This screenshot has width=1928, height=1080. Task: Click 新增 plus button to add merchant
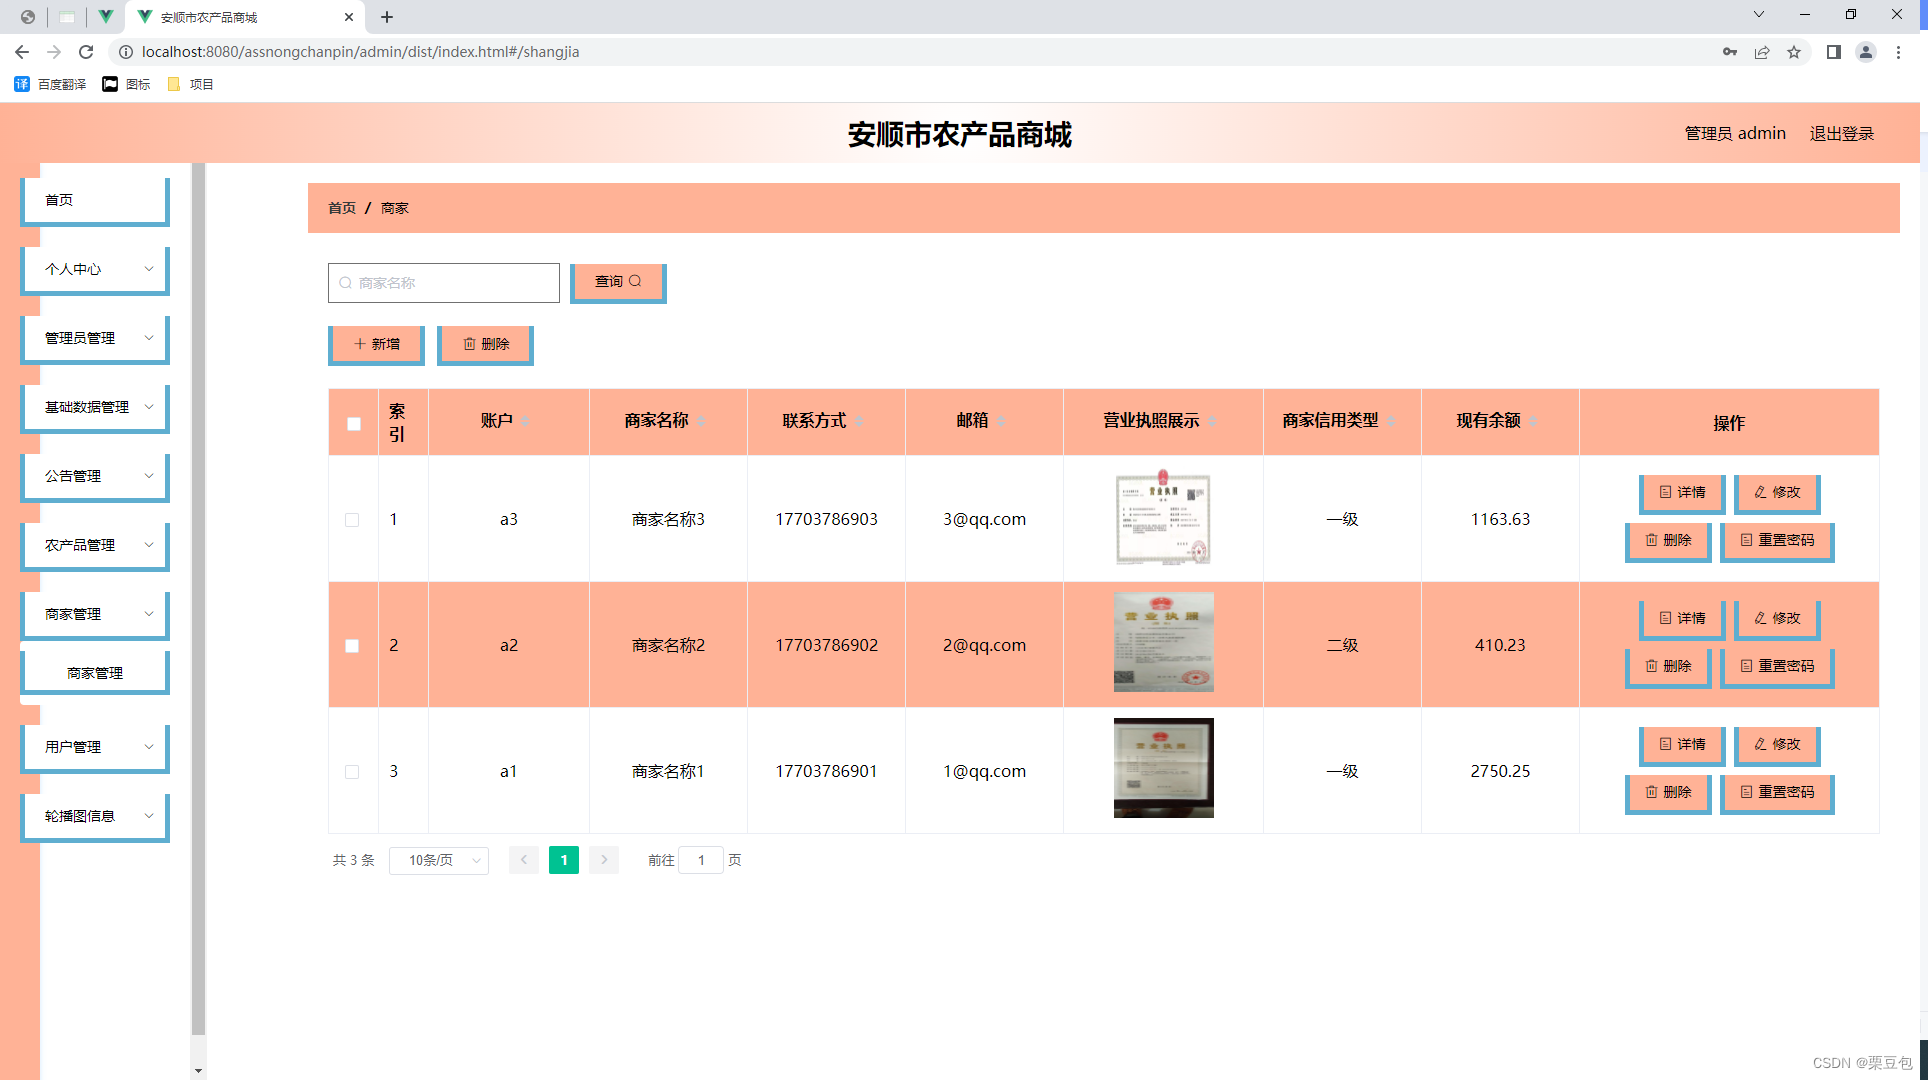(376, 344)
